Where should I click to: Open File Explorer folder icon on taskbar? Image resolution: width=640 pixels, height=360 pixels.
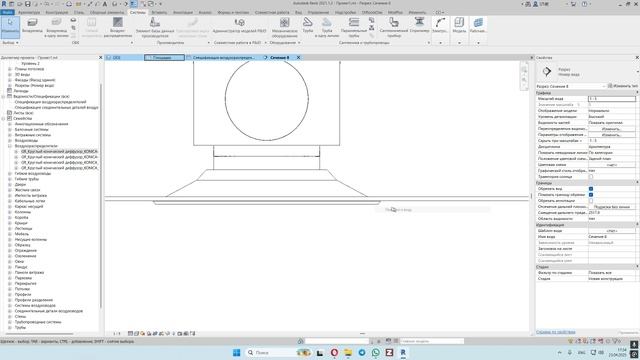point(348,352)
